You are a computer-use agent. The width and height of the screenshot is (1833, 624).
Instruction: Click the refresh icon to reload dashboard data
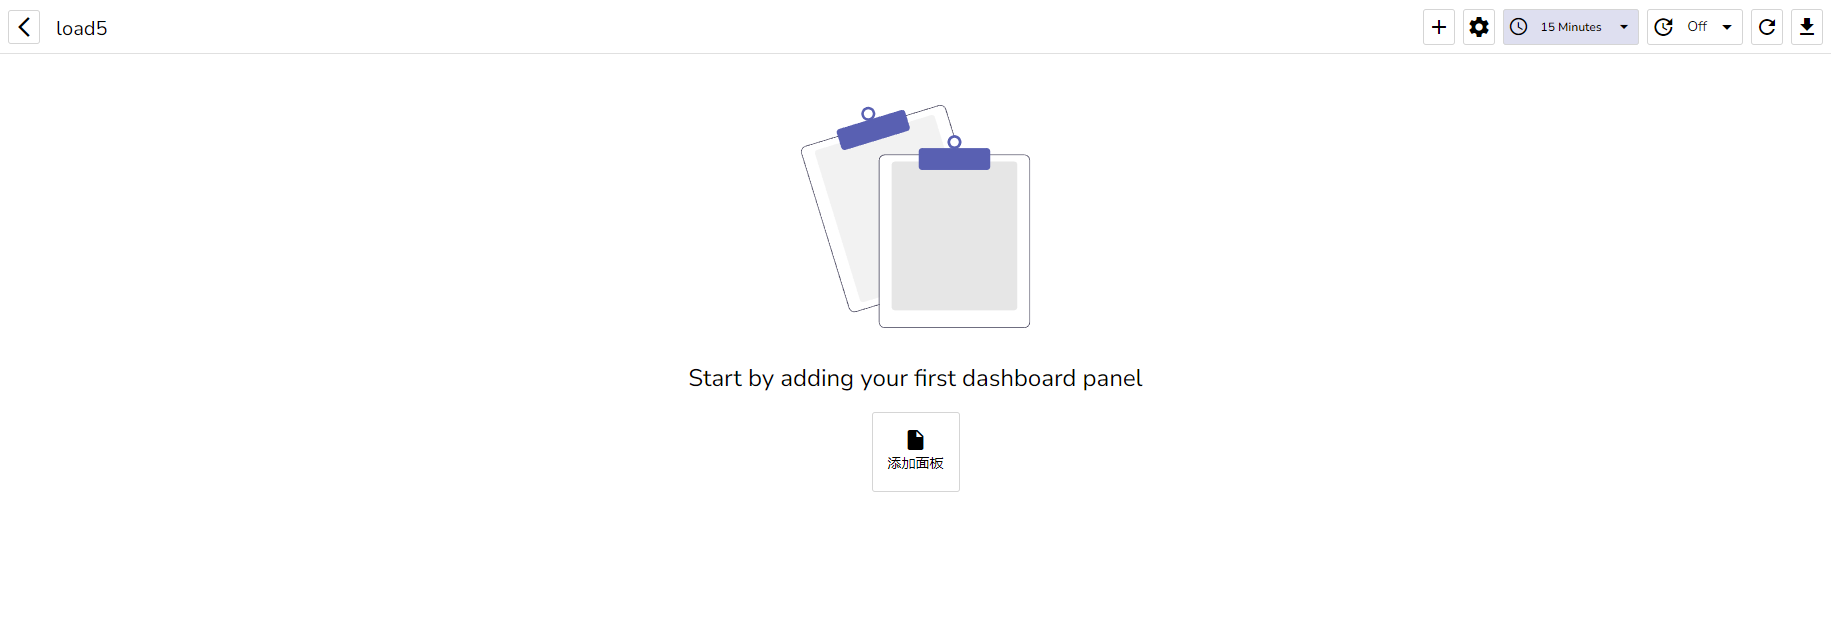coord(1766,27)
